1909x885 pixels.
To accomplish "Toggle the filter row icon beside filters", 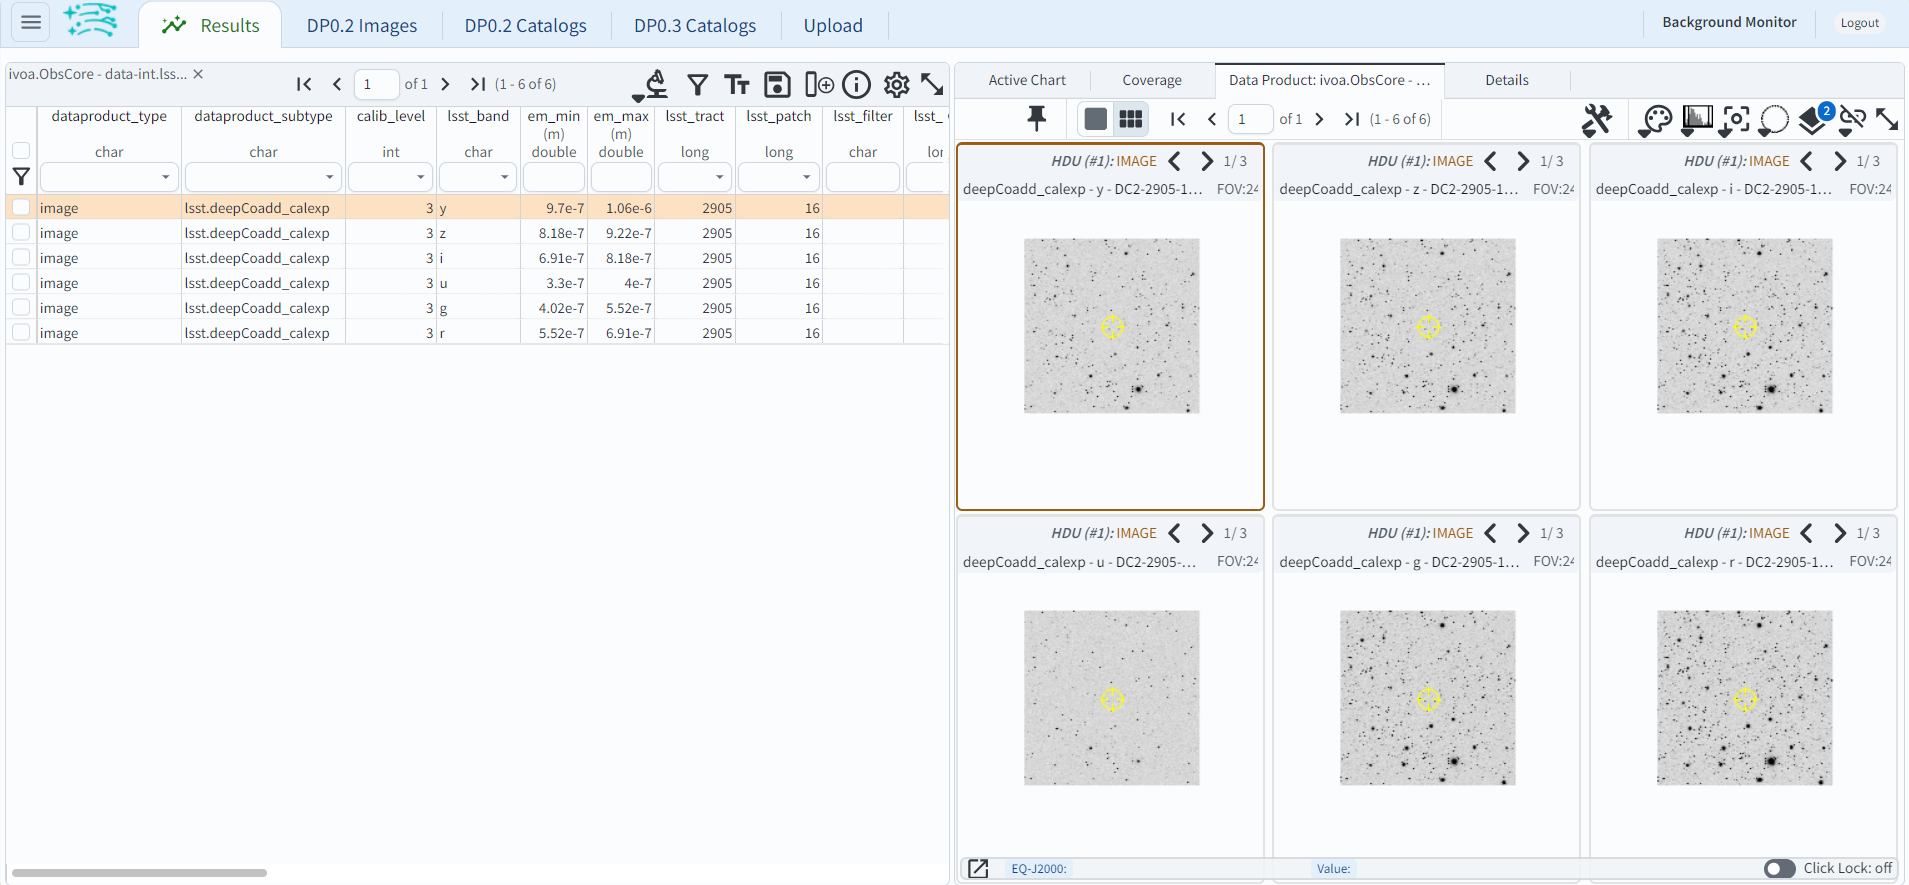I will pos(21,177).
